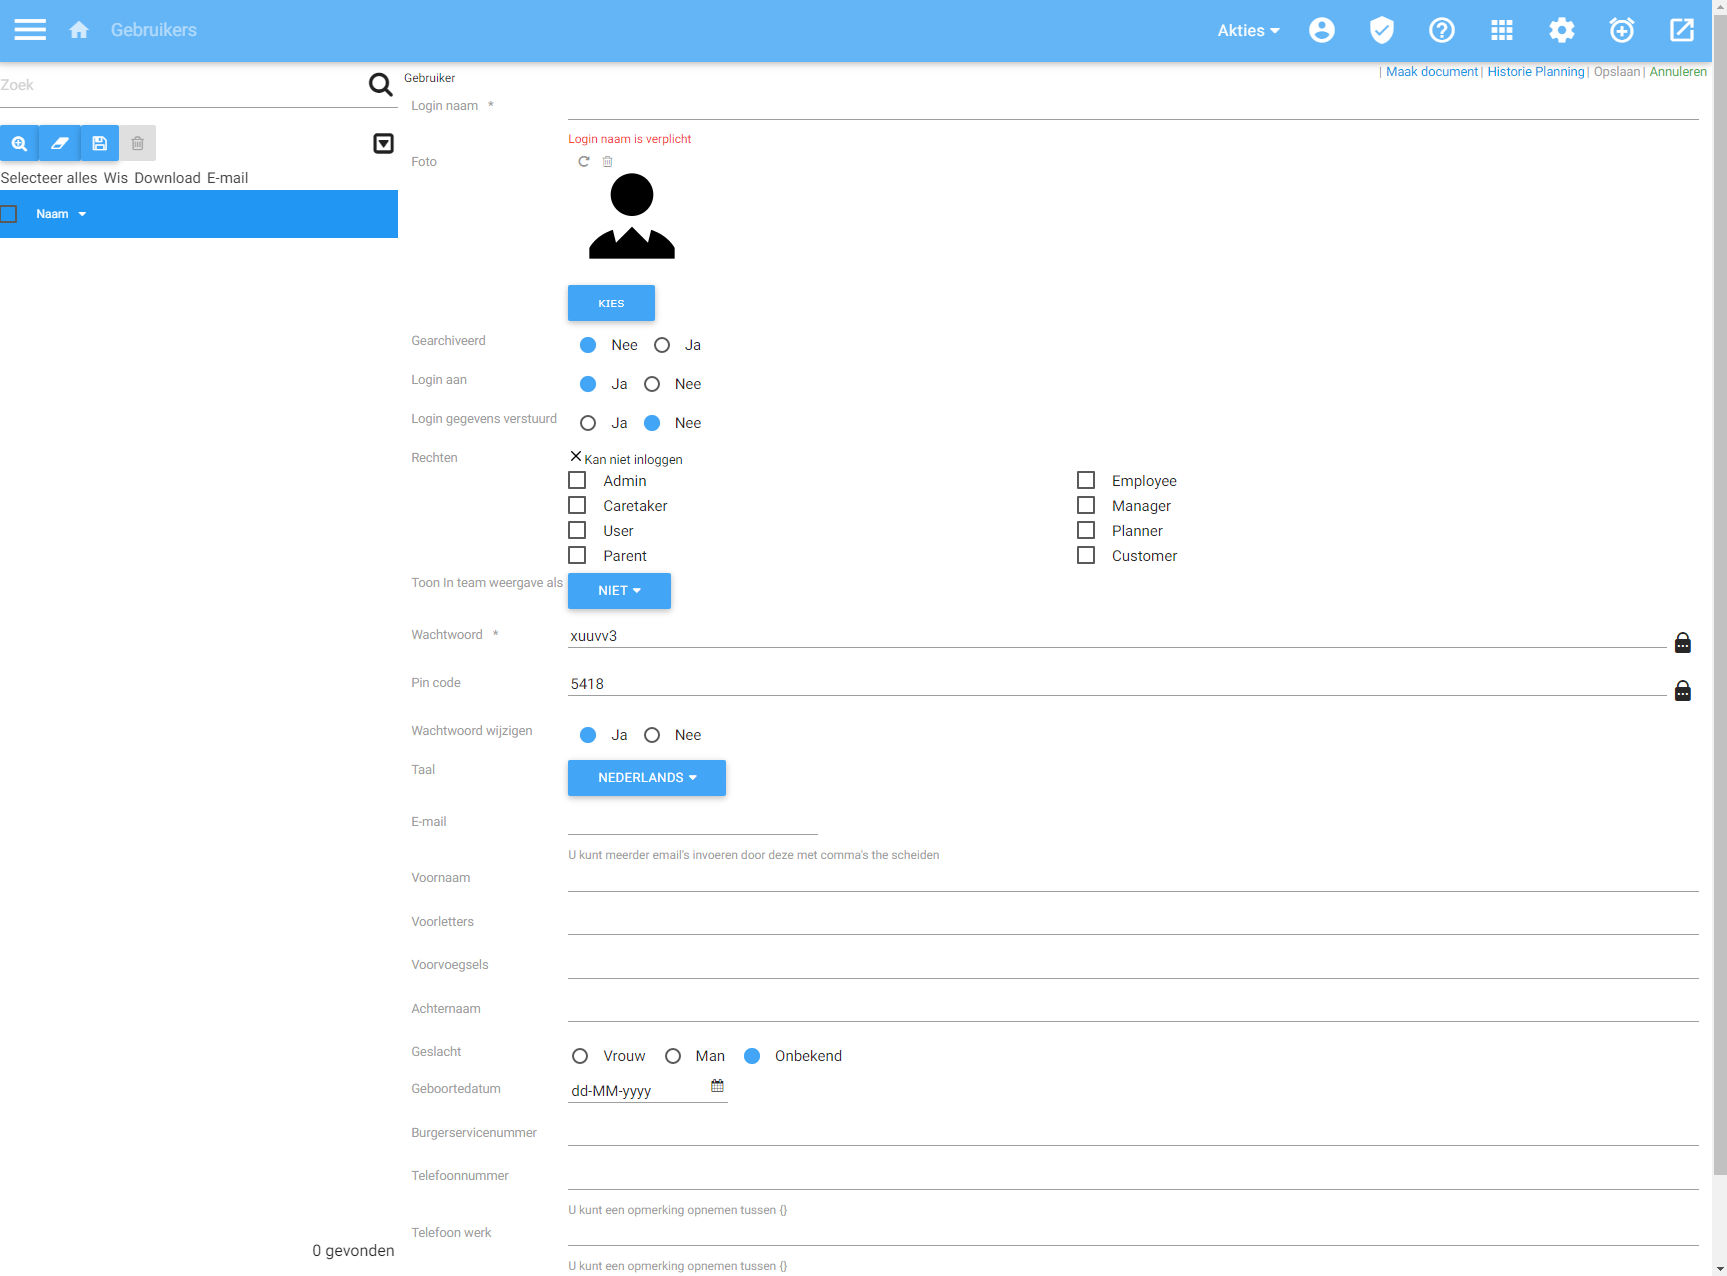
Task: Enable the Planner checkbox
Action: tap(1086, 531)
